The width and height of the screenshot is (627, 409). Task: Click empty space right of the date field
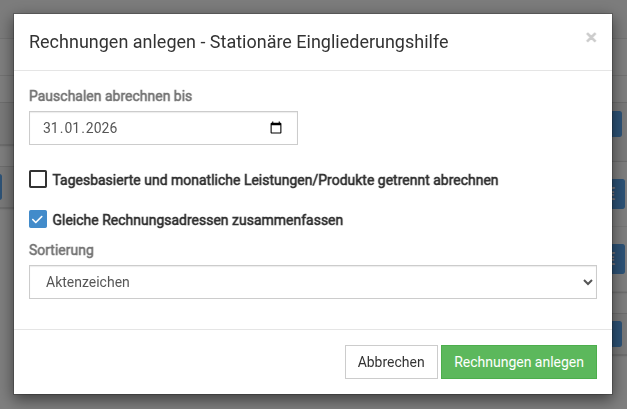[450, 128]
